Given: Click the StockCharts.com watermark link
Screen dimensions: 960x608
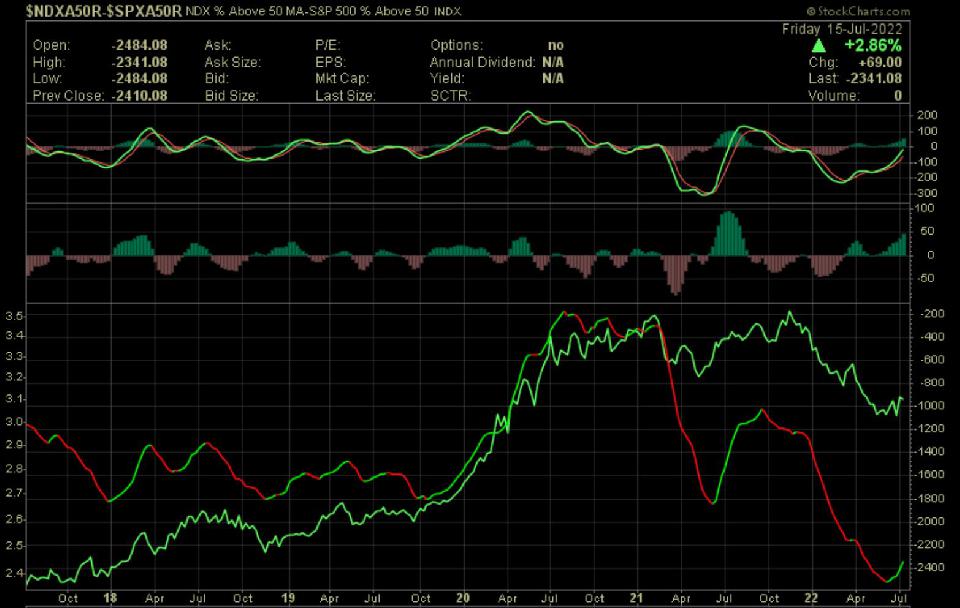Looking at the screenshot, I should 858,11.
